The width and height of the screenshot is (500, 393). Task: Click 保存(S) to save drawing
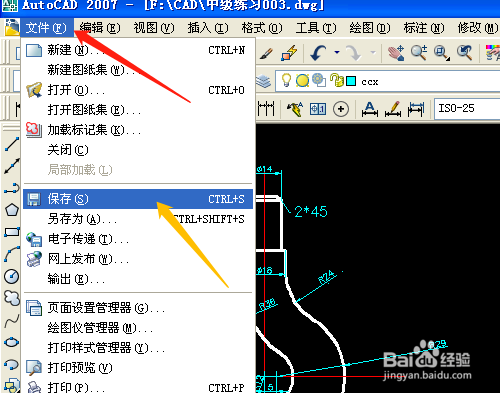click(x=138, y=199)
